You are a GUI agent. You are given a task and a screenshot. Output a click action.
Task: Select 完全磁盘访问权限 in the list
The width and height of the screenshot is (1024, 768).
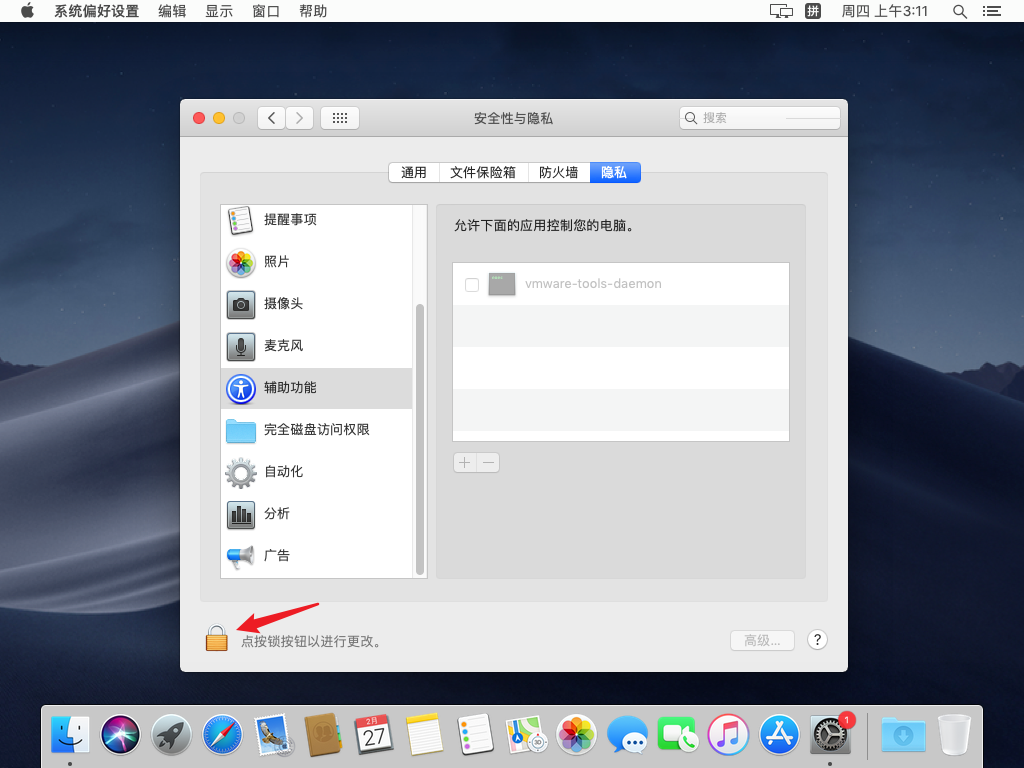[317, 430]
